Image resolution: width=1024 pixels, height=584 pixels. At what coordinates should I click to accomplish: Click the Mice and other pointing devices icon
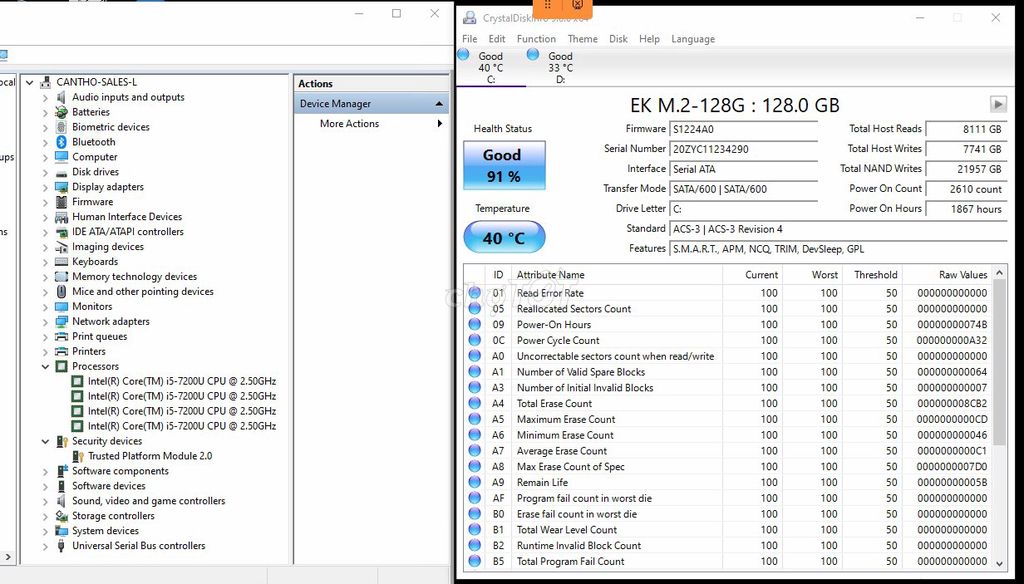(61, 292)
